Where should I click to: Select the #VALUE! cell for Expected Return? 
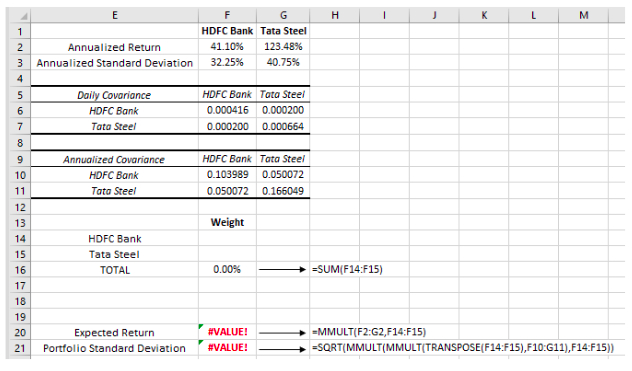[227, 332]
